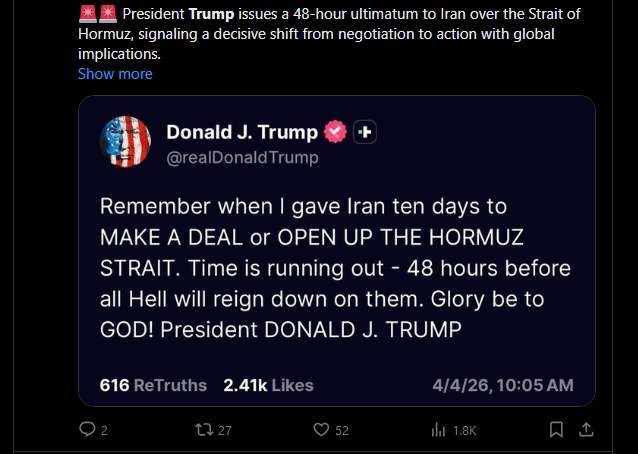Click the 616 ReTruths count
This screenshot has width=638, height=454.
153,385
